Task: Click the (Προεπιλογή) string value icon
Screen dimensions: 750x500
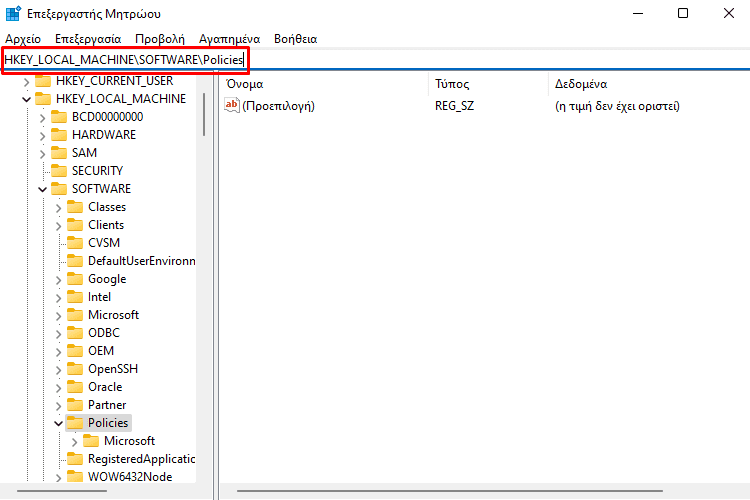Action: click(x=232, y=105)
